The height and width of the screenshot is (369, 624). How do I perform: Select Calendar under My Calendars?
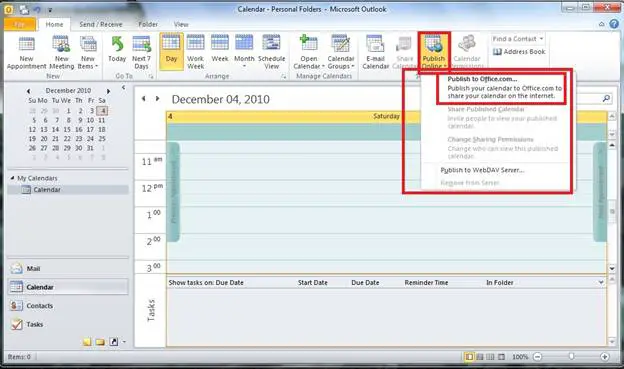pos(68,190)
